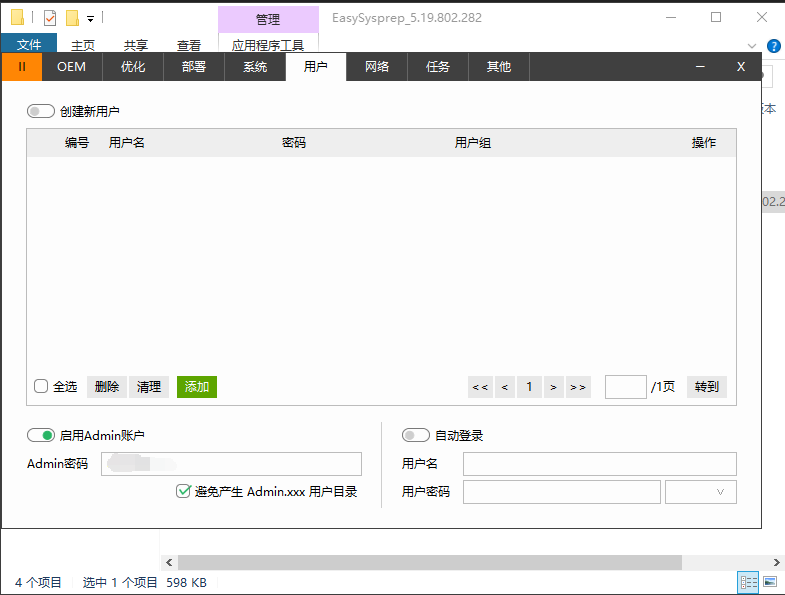785x595 pixels.
Task: Switch to large icons view in status bar
Action: click(770, 582)
